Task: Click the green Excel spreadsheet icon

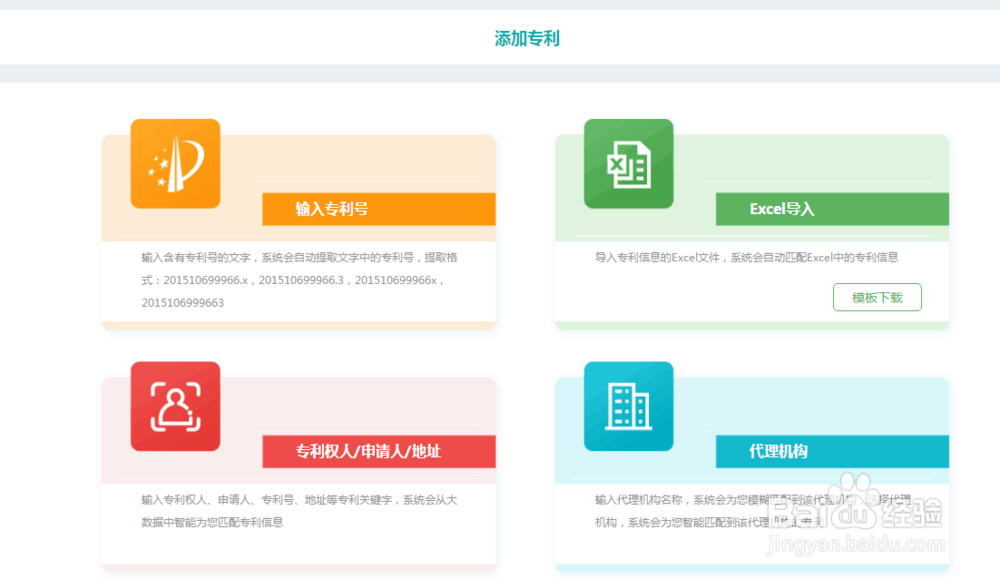Action: tap(628, 164)
